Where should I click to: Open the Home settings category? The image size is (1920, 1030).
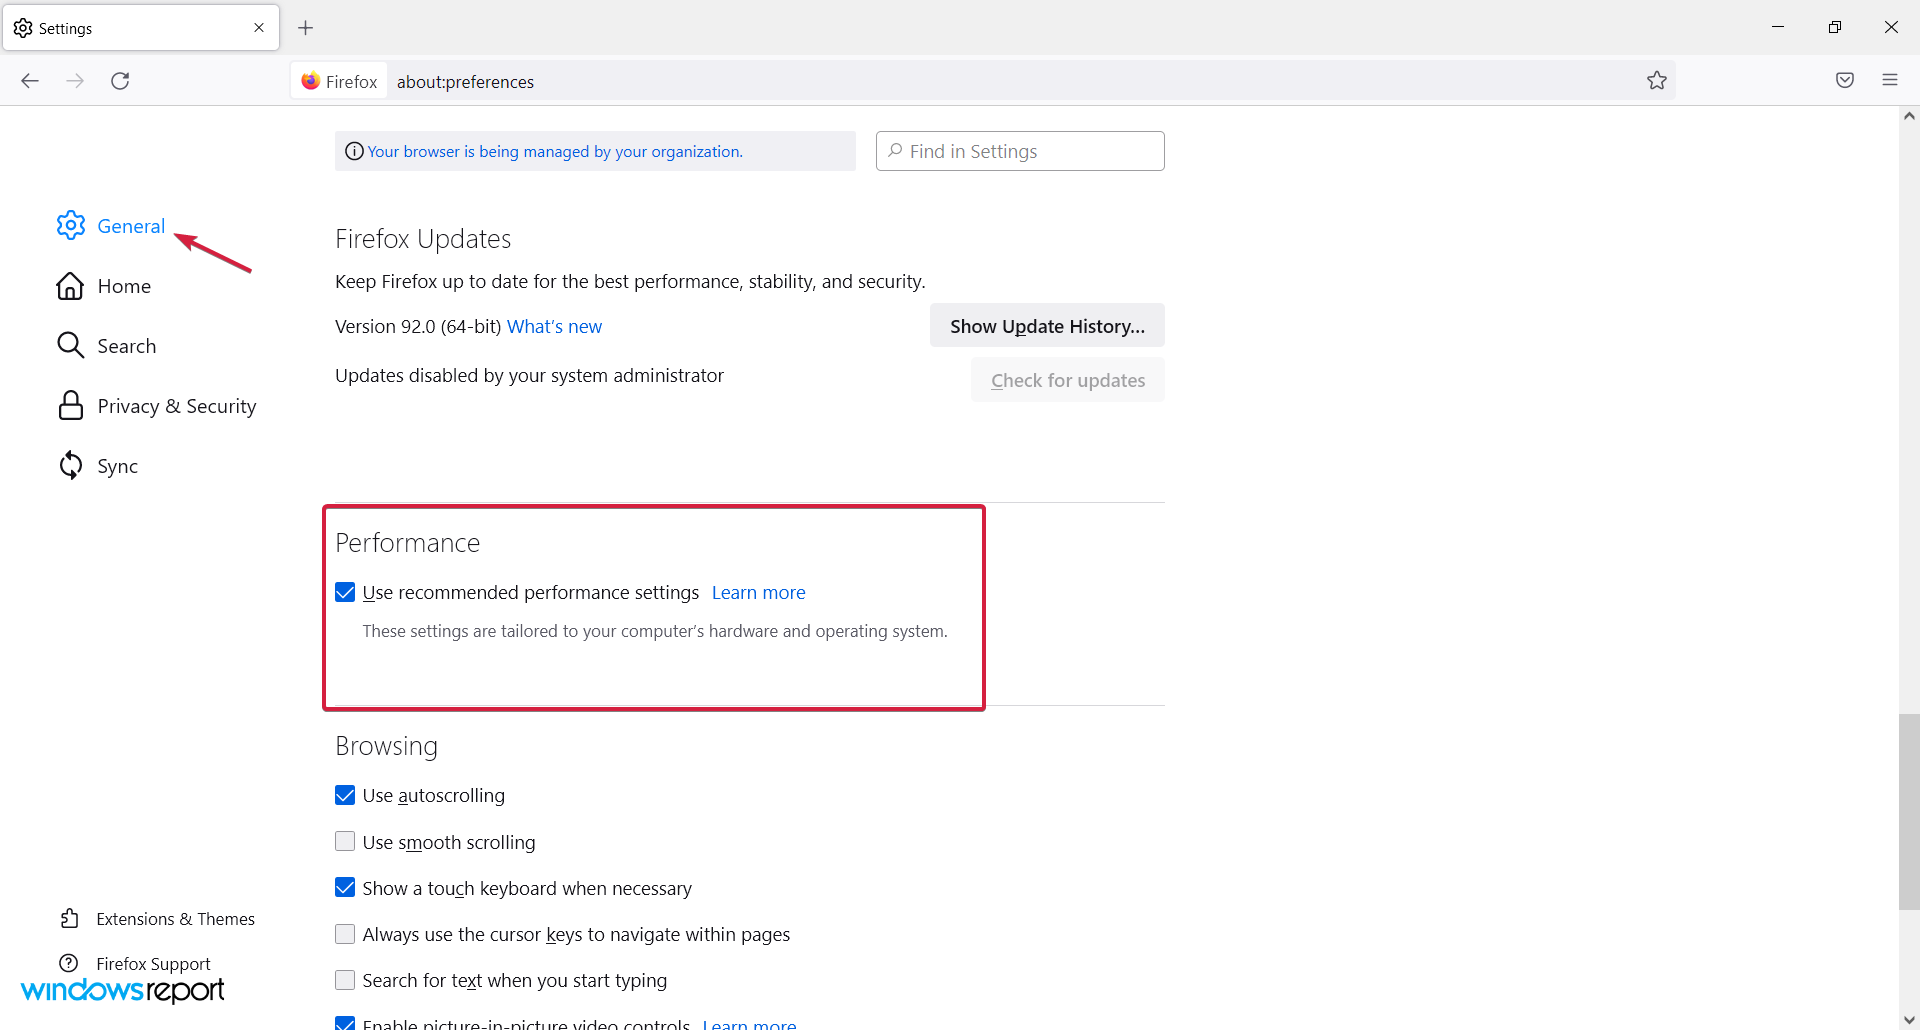[124, 287]
